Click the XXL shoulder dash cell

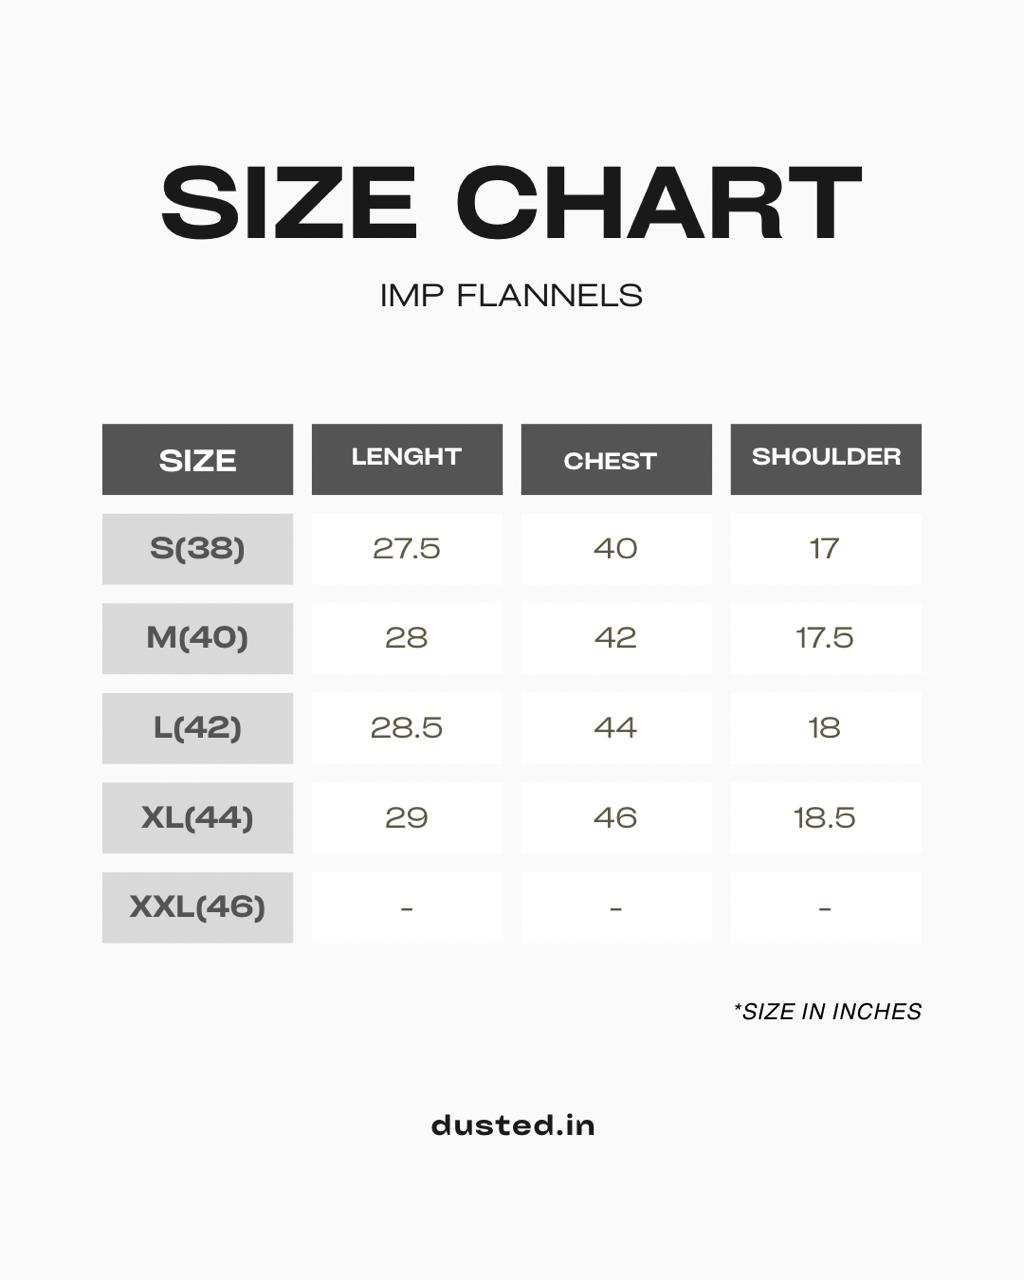[826, 907]
